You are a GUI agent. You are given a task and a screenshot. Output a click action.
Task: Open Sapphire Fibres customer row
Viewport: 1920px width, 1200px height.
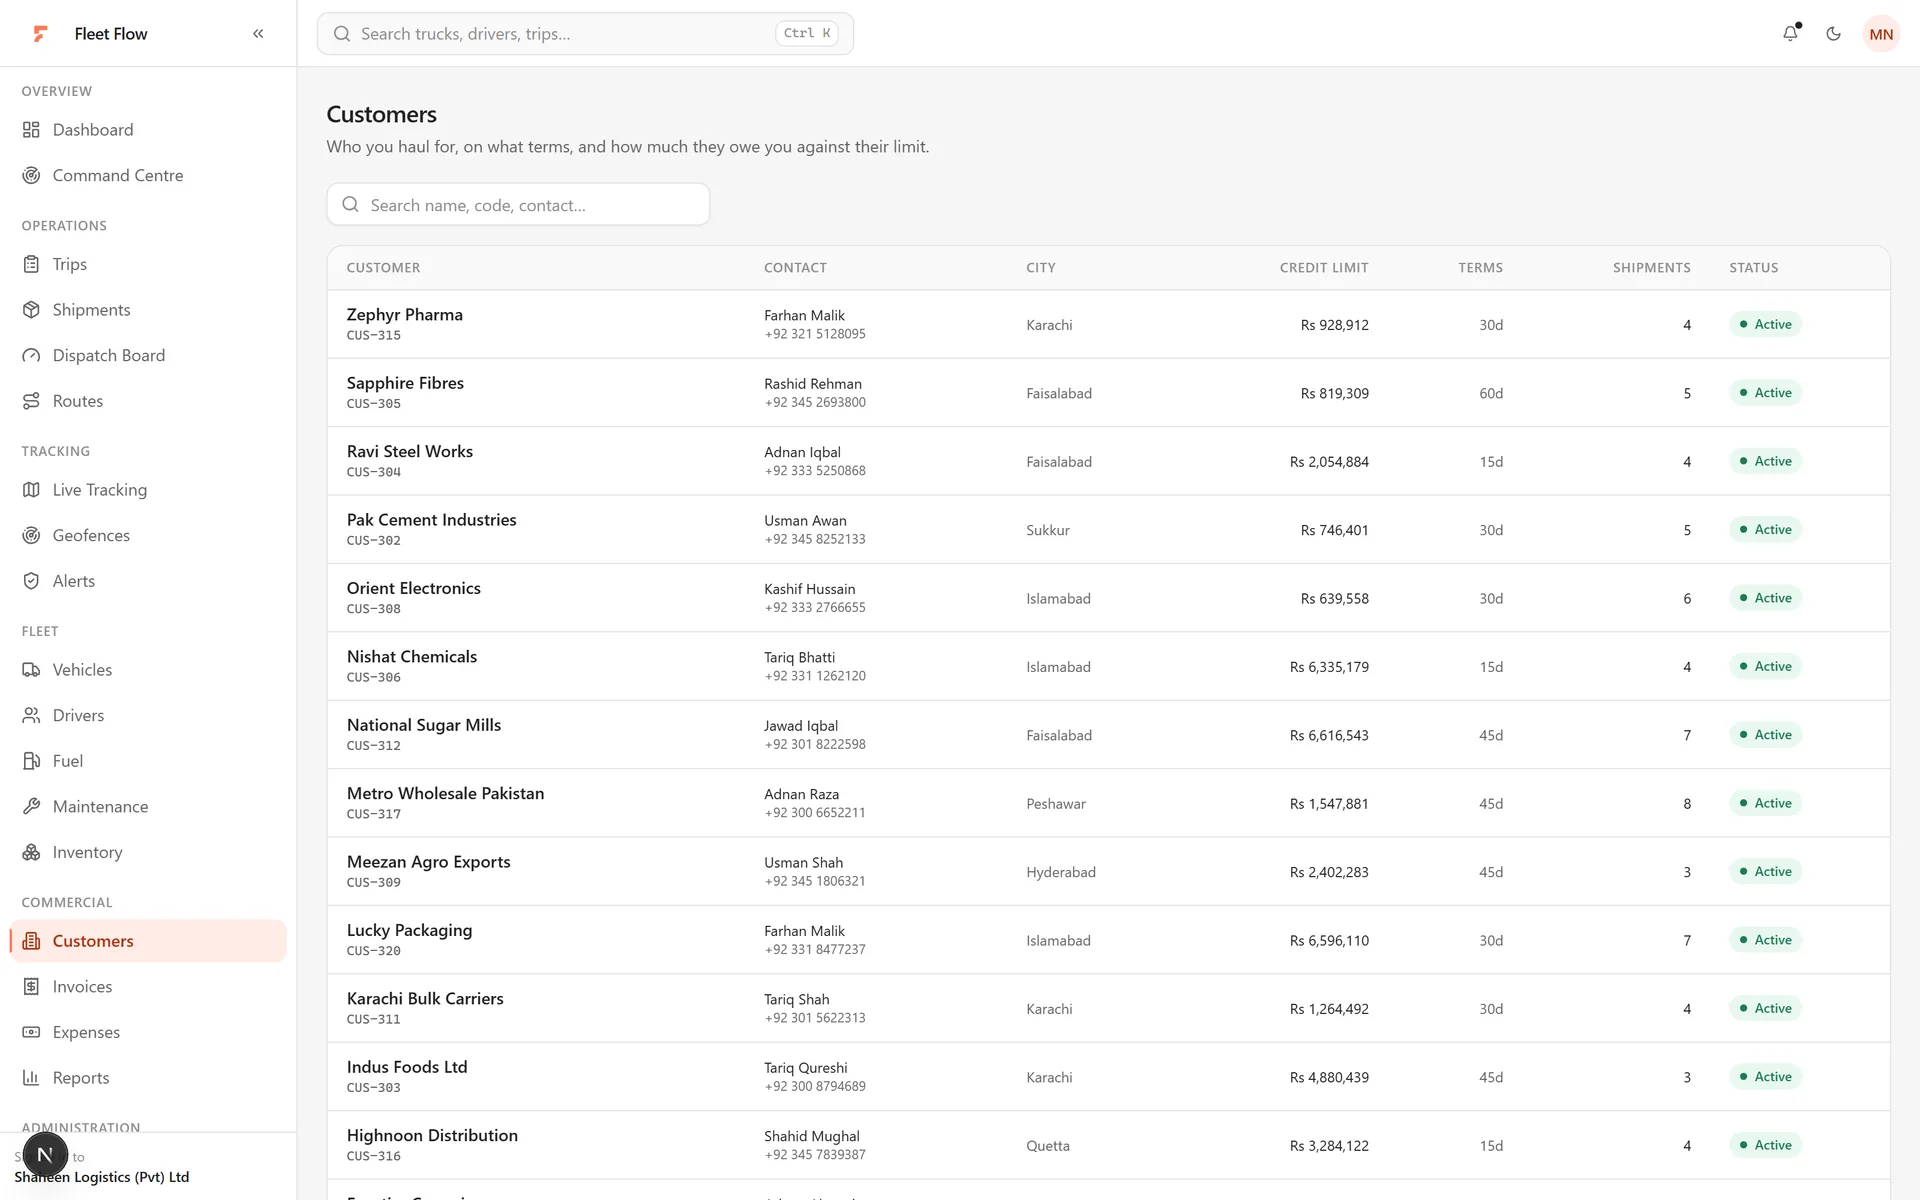pos(1108,393)
